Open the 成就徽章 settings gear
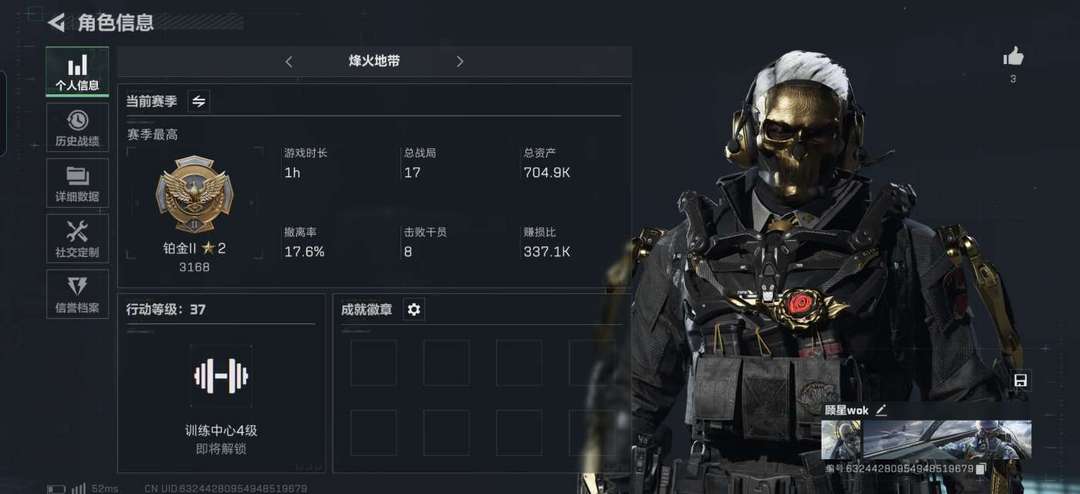 413,309
